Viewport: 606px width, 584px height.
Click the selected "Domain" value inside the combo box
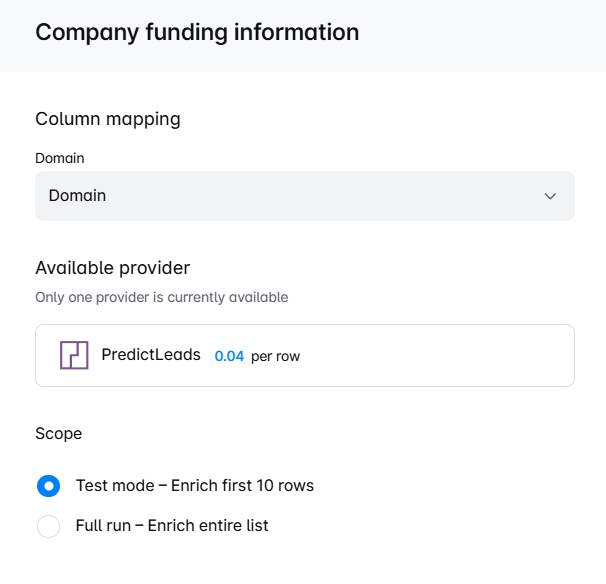[77, 196]
